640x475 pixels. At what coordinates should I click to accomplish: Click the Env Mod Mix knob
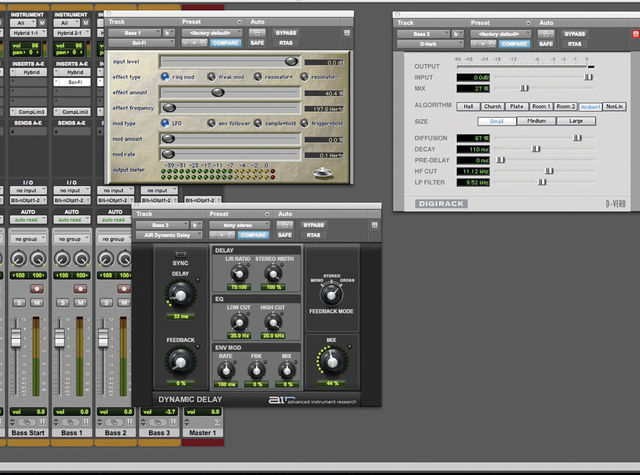[x=287, y=370]
